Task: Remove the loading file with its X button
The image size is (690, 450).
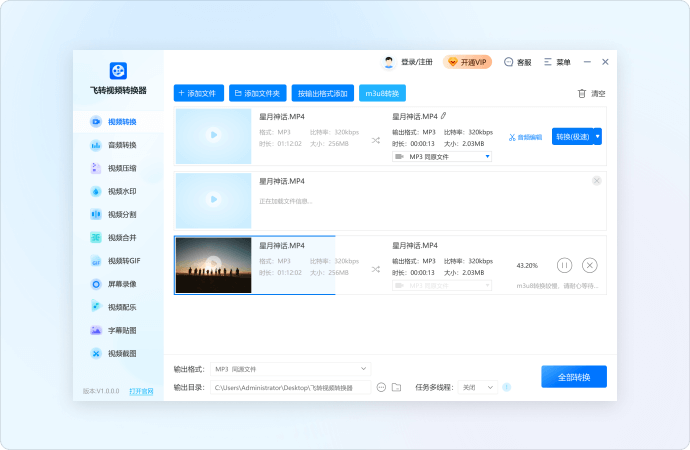Action: (x=597, y=181)
